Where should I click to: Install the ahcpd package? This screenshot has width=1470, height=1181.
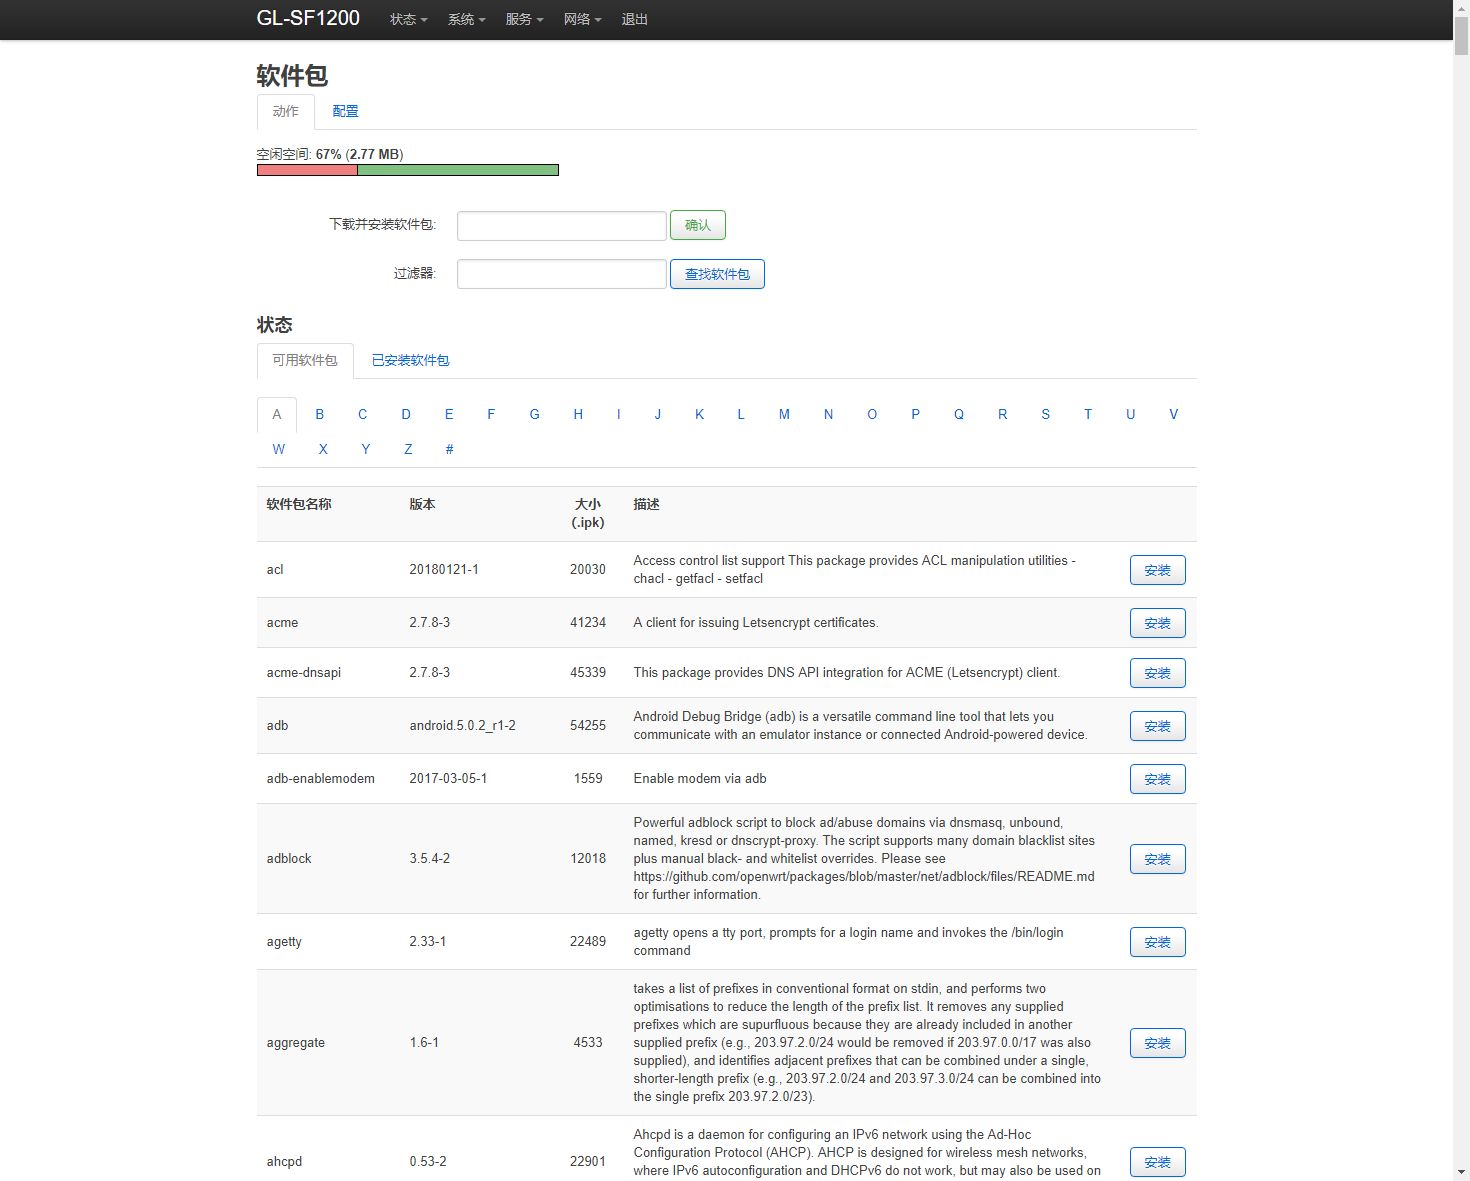coord(1158,1162)
